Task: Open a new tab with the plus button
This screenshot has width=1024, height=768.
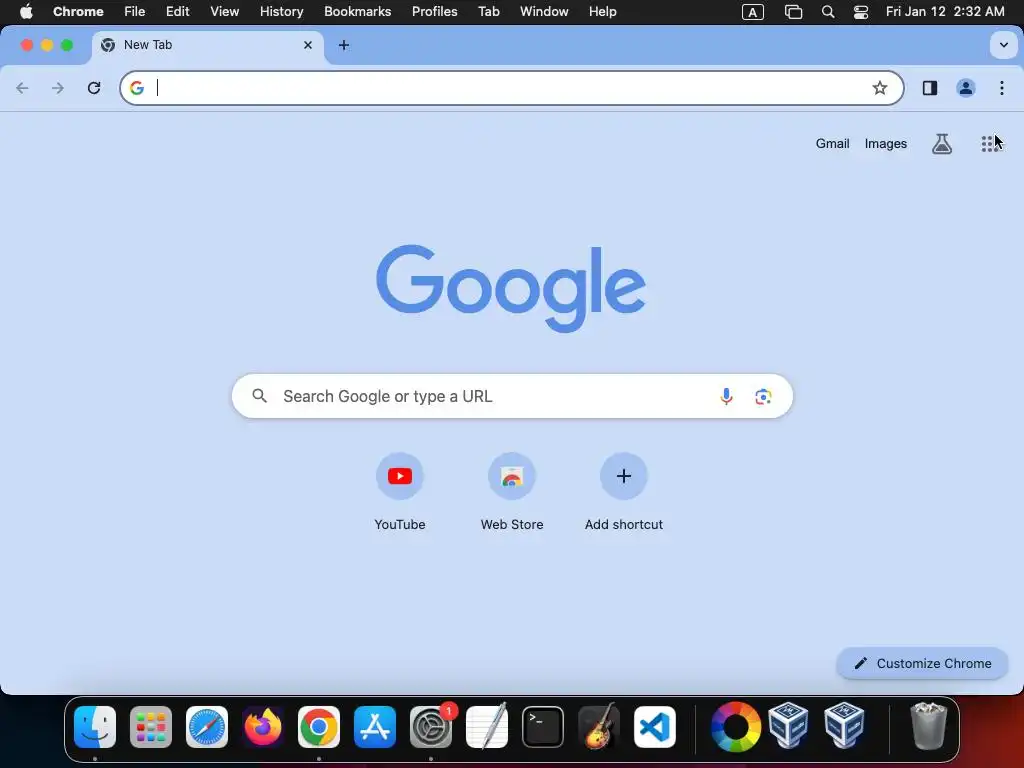Action: pos(344,45)
